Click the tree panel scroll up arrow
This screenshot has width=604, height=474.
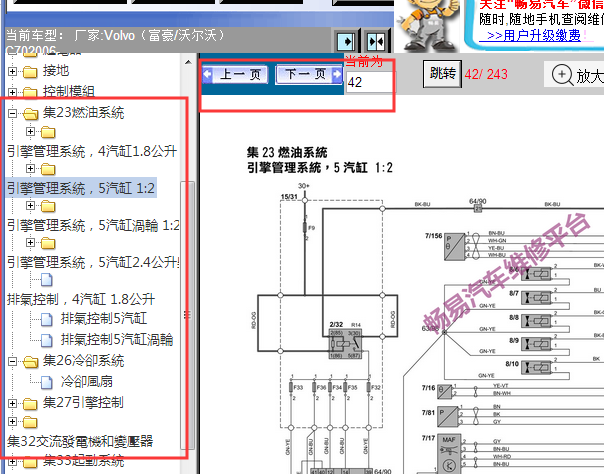click(x=188, y=62)
